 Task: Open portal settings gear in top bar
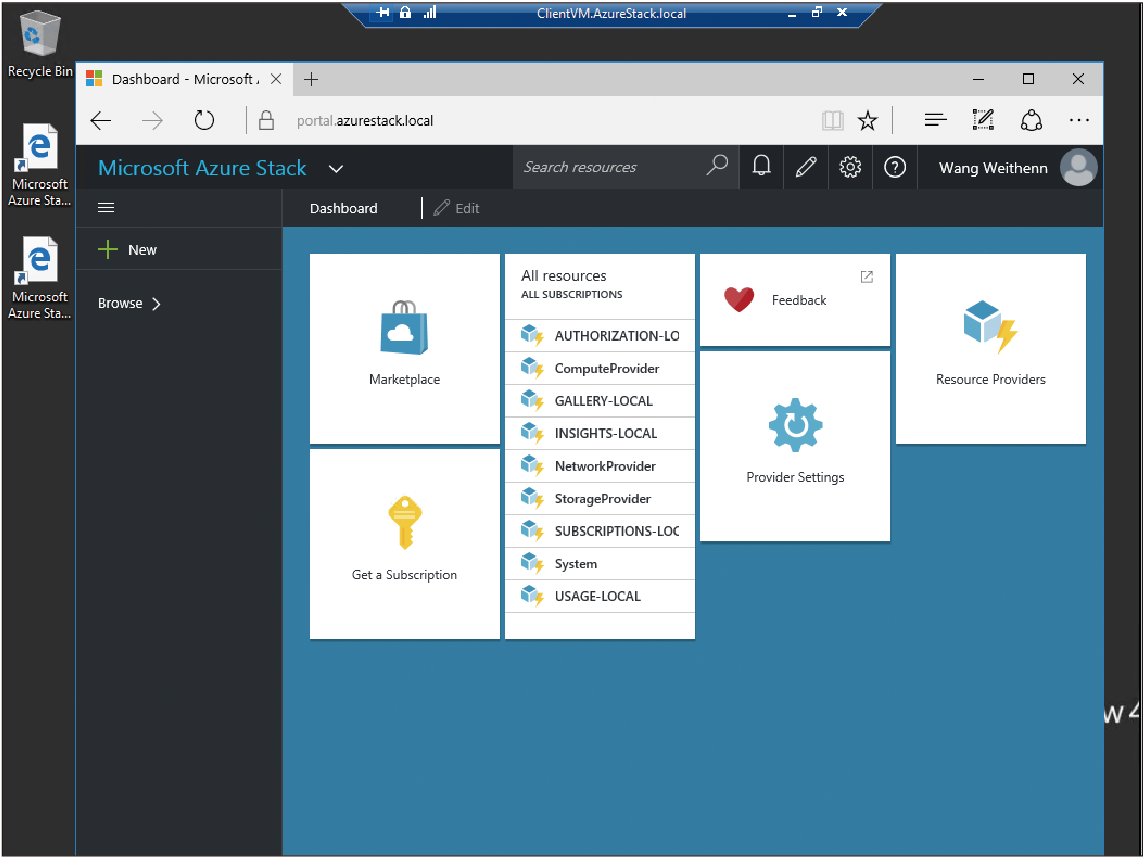[x=850, y=167]
